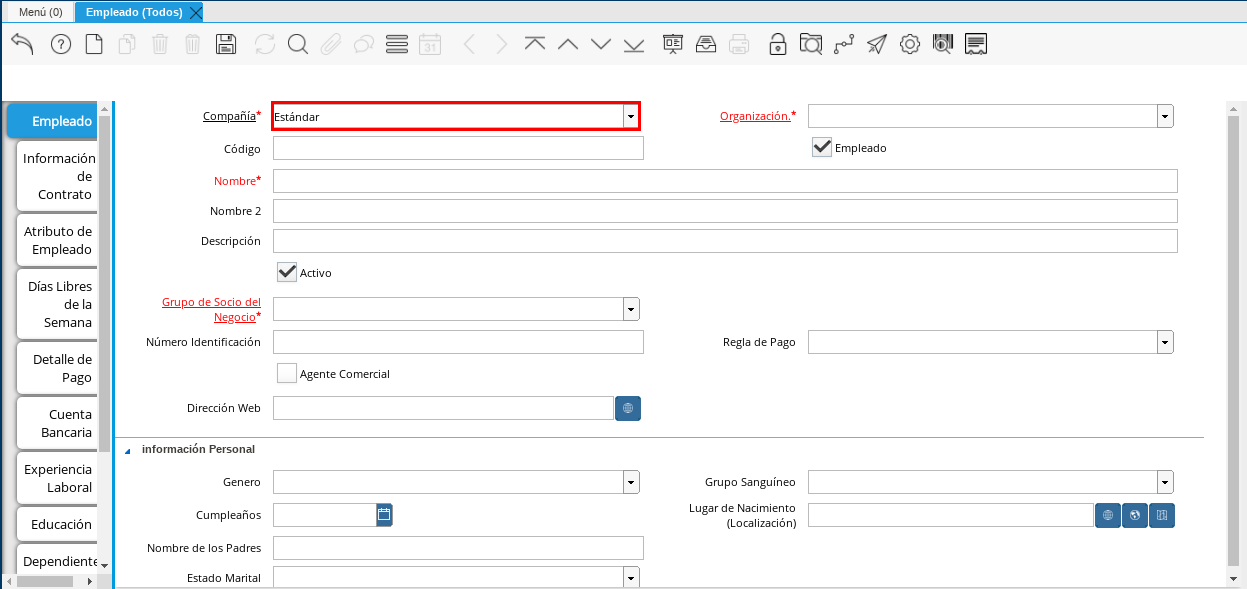Enable the Agente Comercial checkbox
The image size is (1247, 589).
pos(287,374)
